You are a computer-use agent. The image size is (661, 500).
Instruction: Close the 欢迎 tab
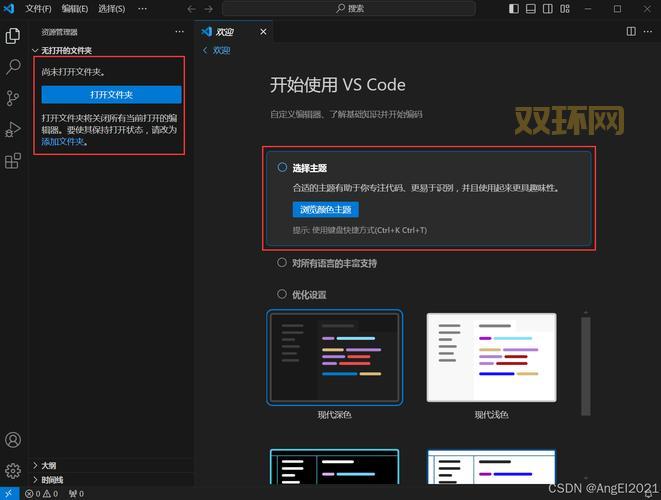click(x=263, y=32)
